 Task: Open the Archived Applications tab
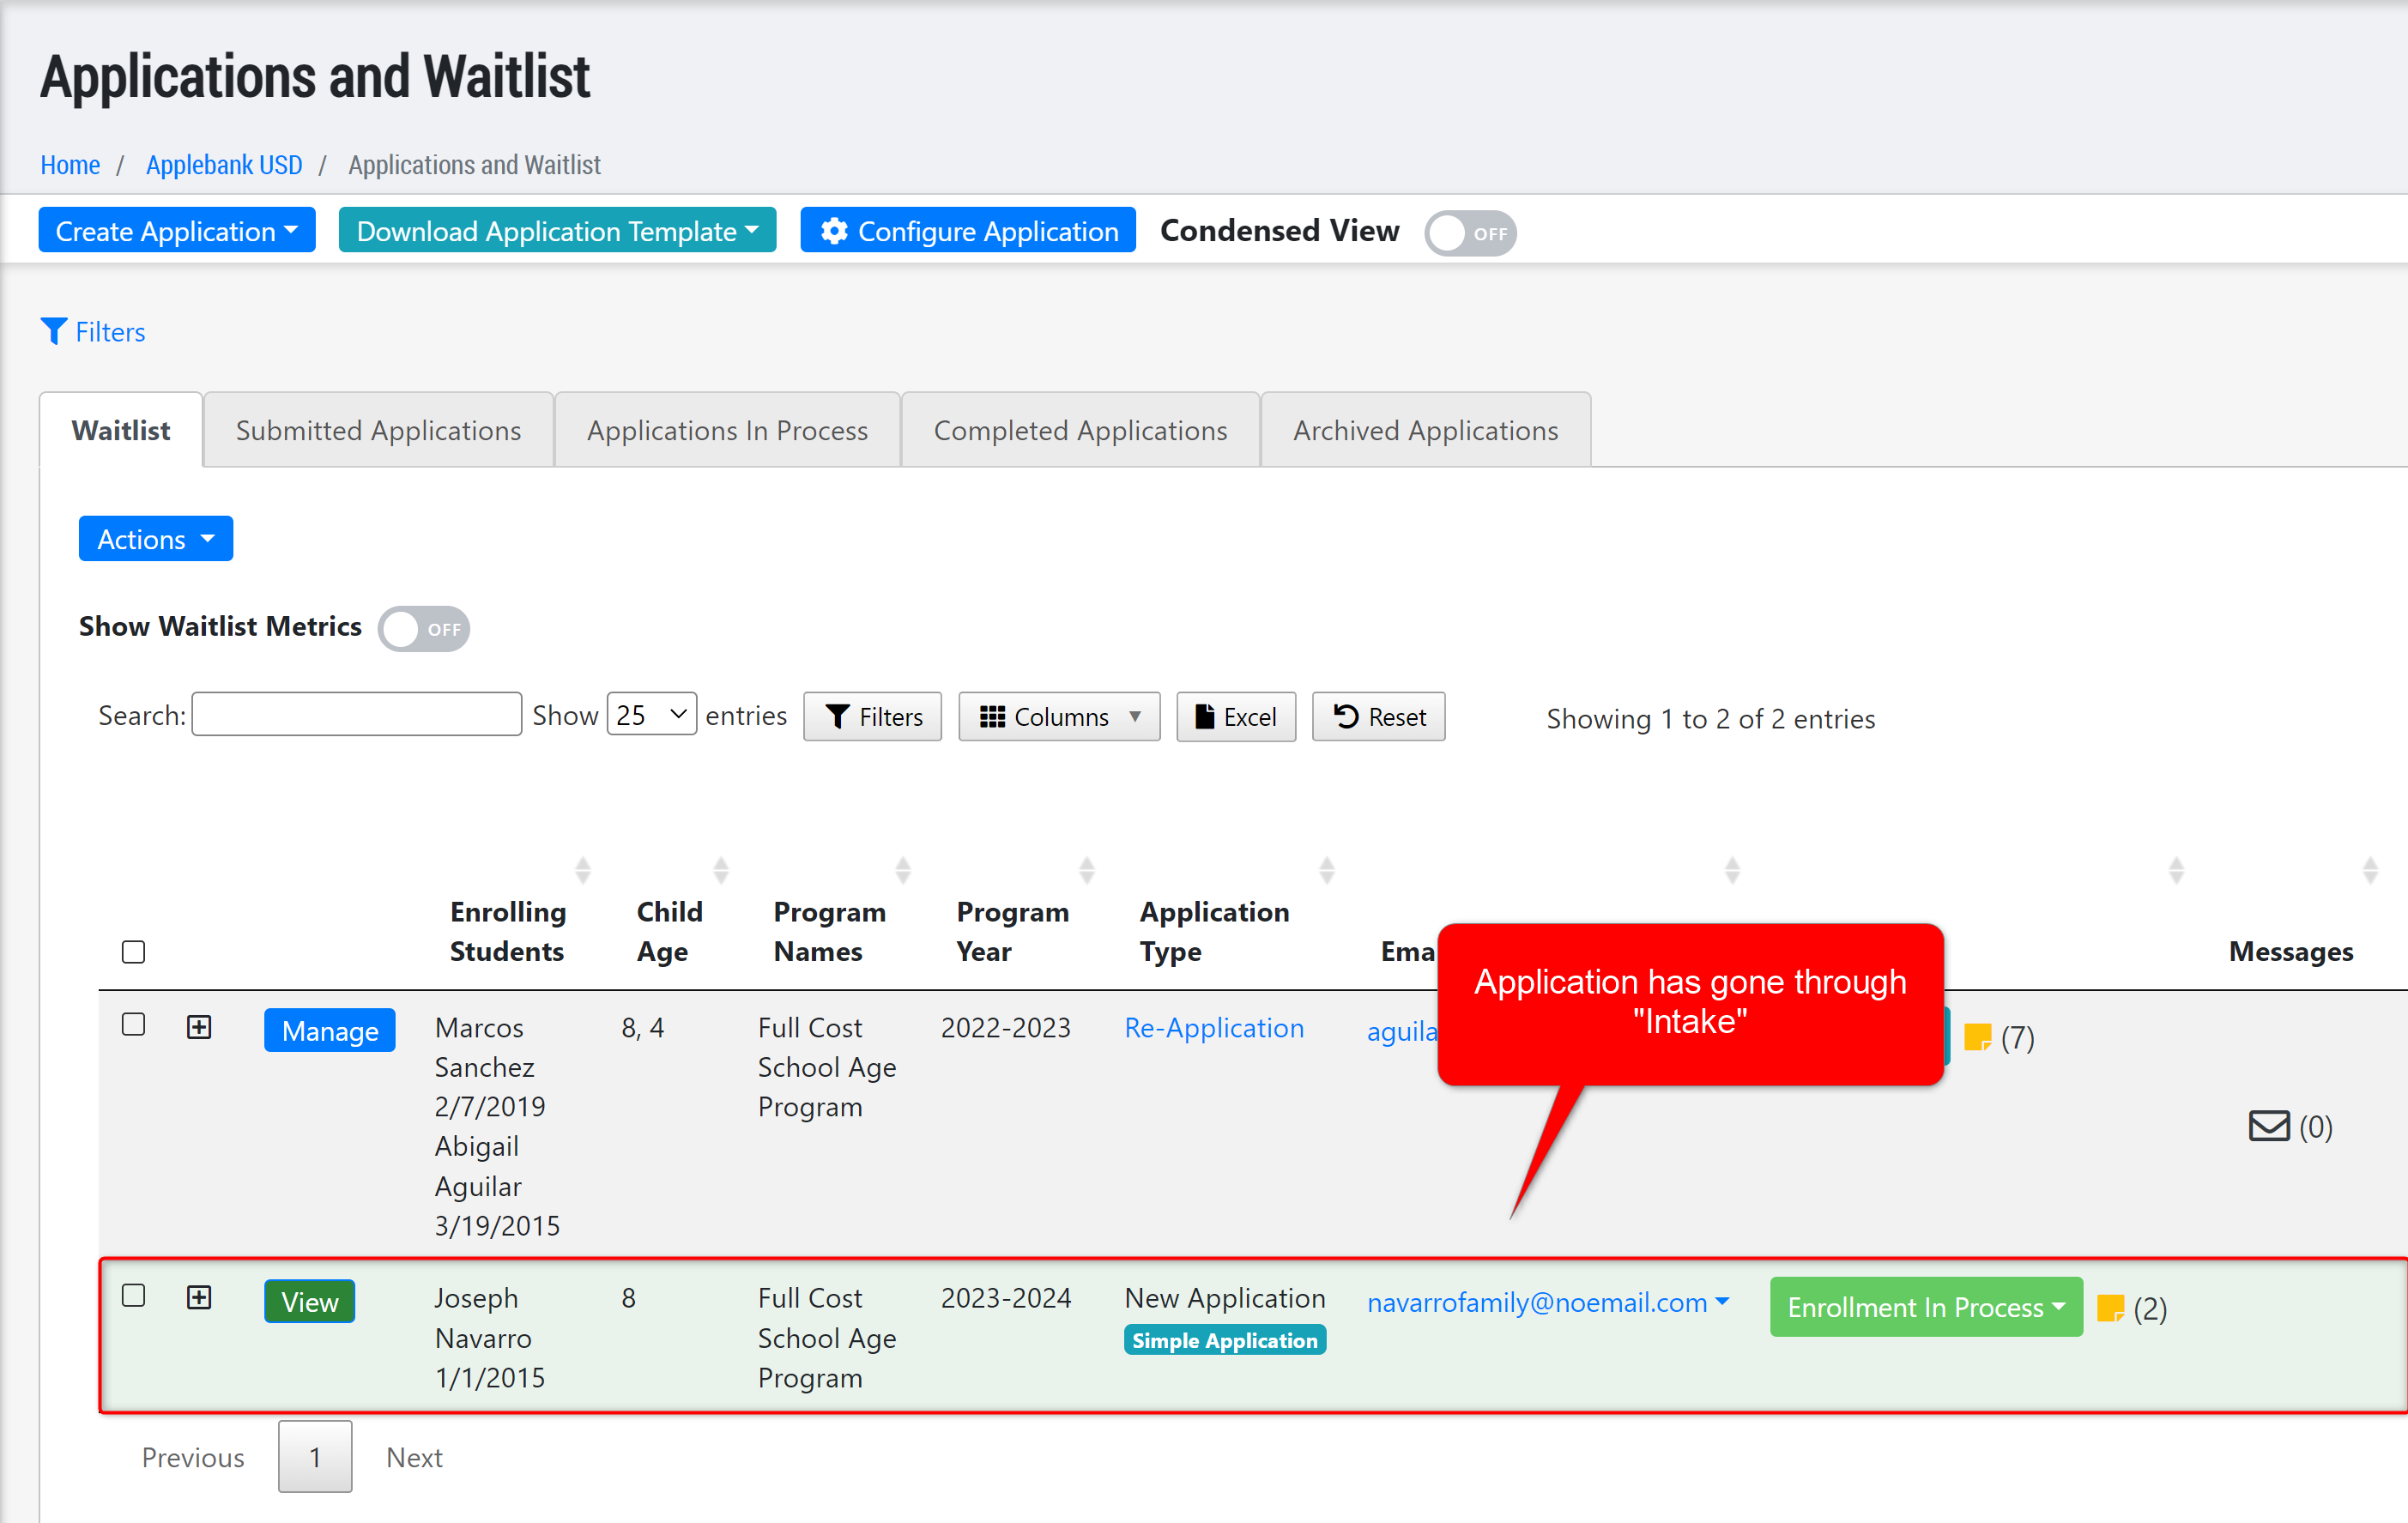(1425, 430)
